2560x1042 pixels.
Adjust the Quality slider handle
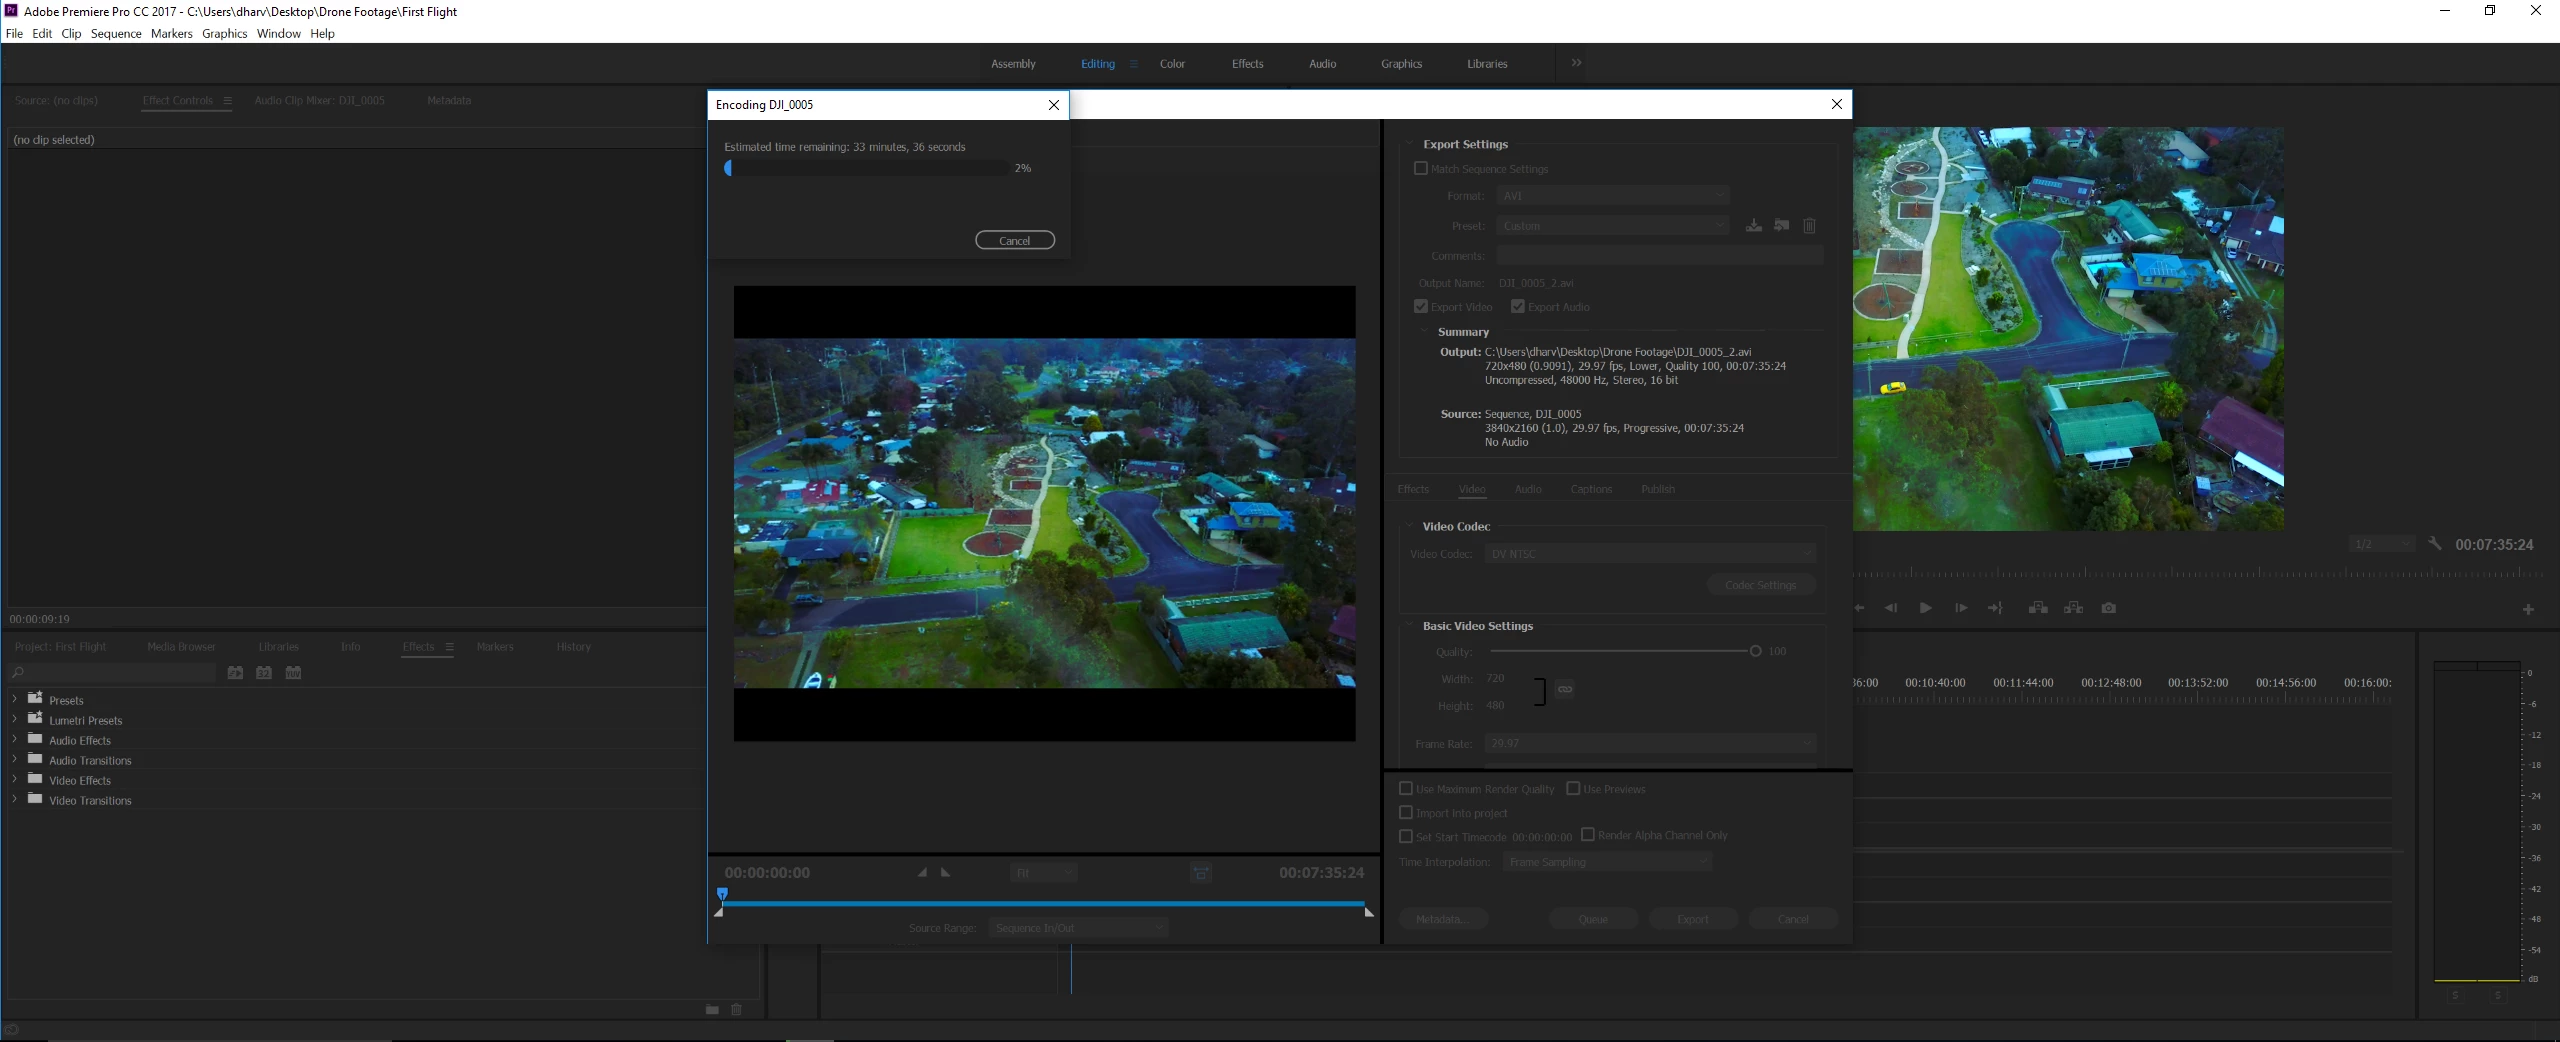[1755, 651]
